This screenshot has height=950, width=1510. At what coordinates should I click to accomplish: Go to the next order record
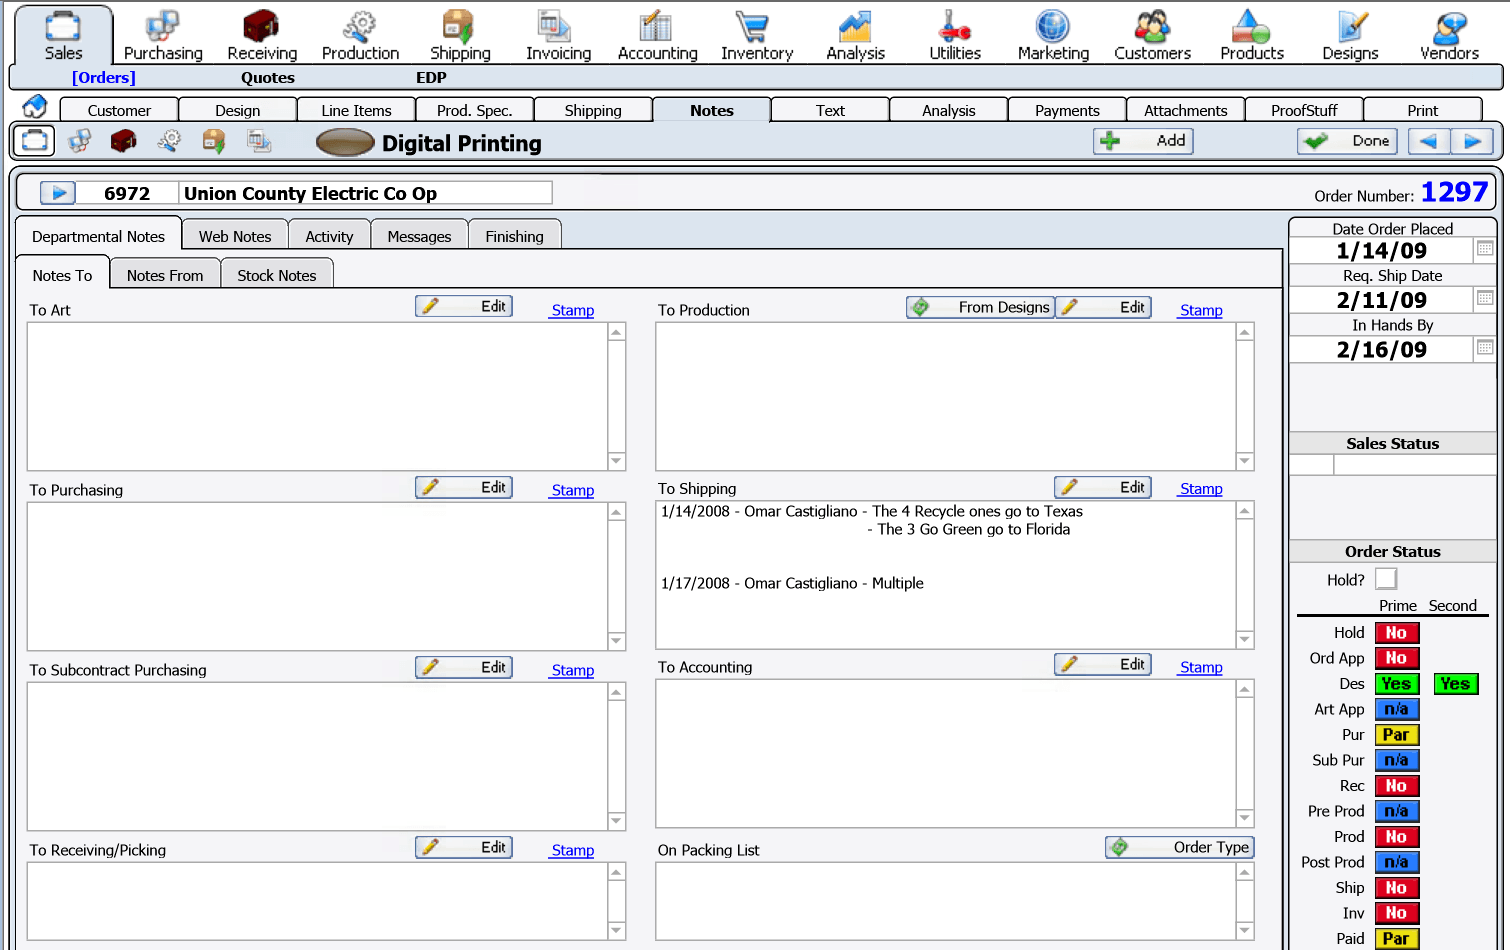pos(1472,141)
